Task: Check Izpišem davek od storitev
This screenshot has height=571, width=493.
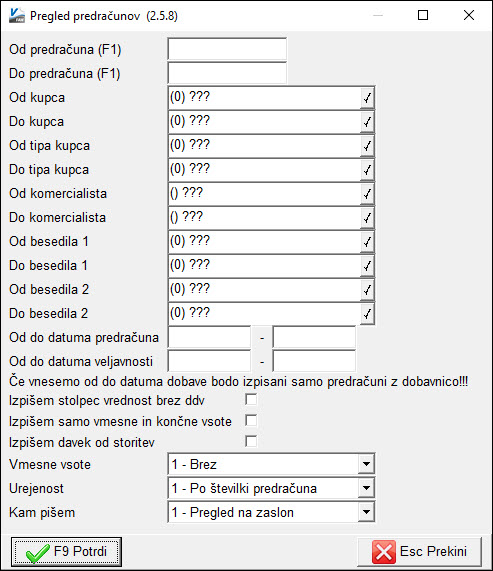Action: click(x=251, y=441)
